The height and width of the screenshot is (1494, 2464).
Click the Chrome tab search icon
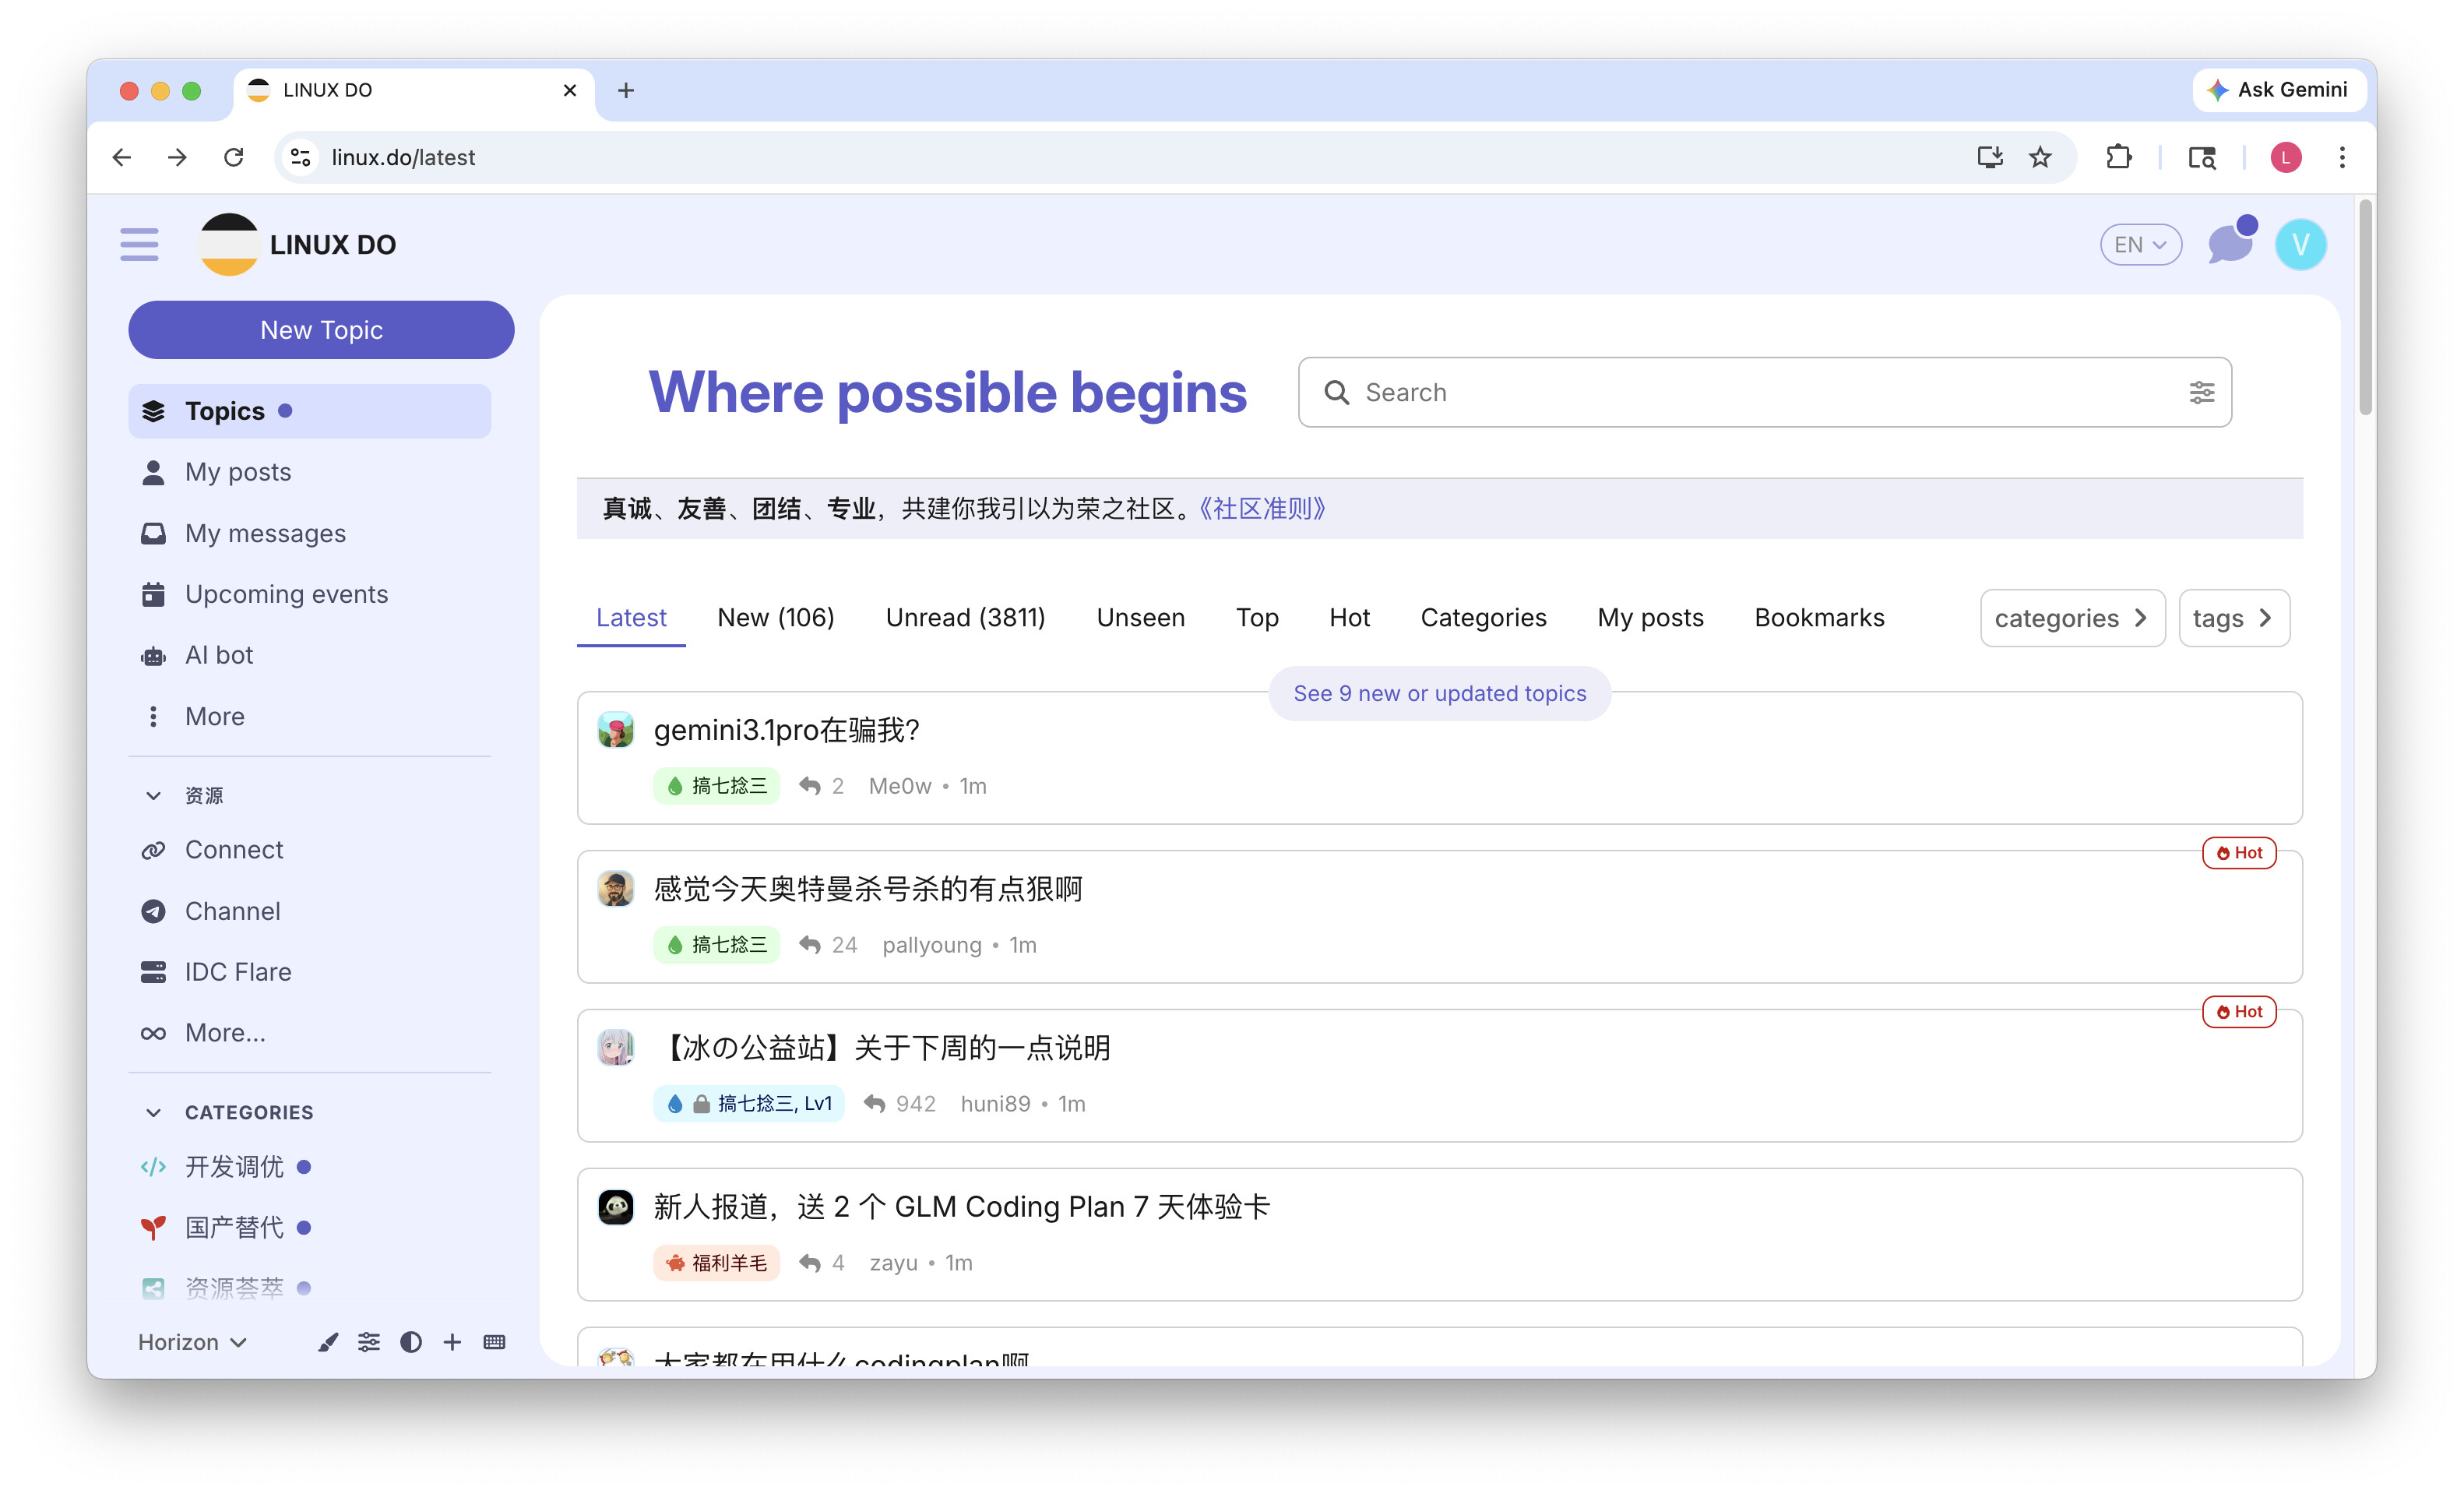click(x=2202, y=157)
